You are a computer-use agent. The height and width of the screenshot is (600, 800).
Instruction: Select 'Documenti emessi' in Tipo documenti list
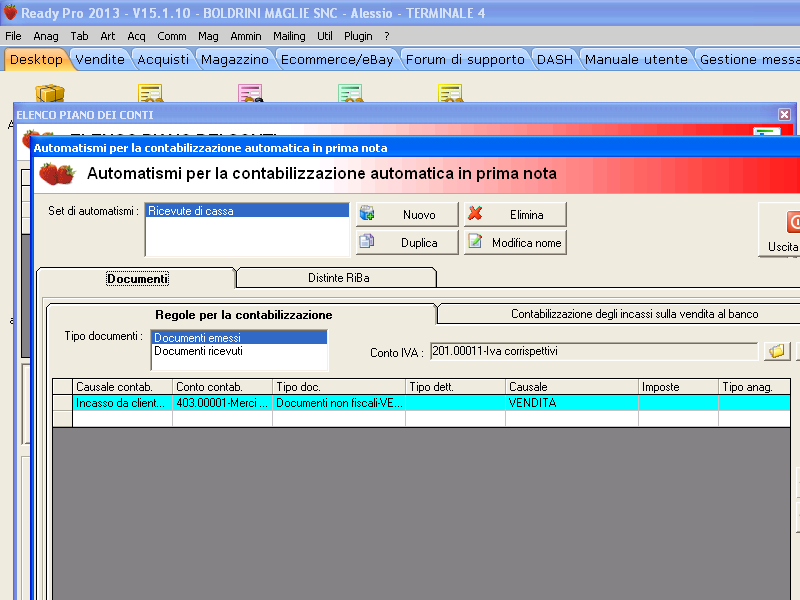click(239, 338)
